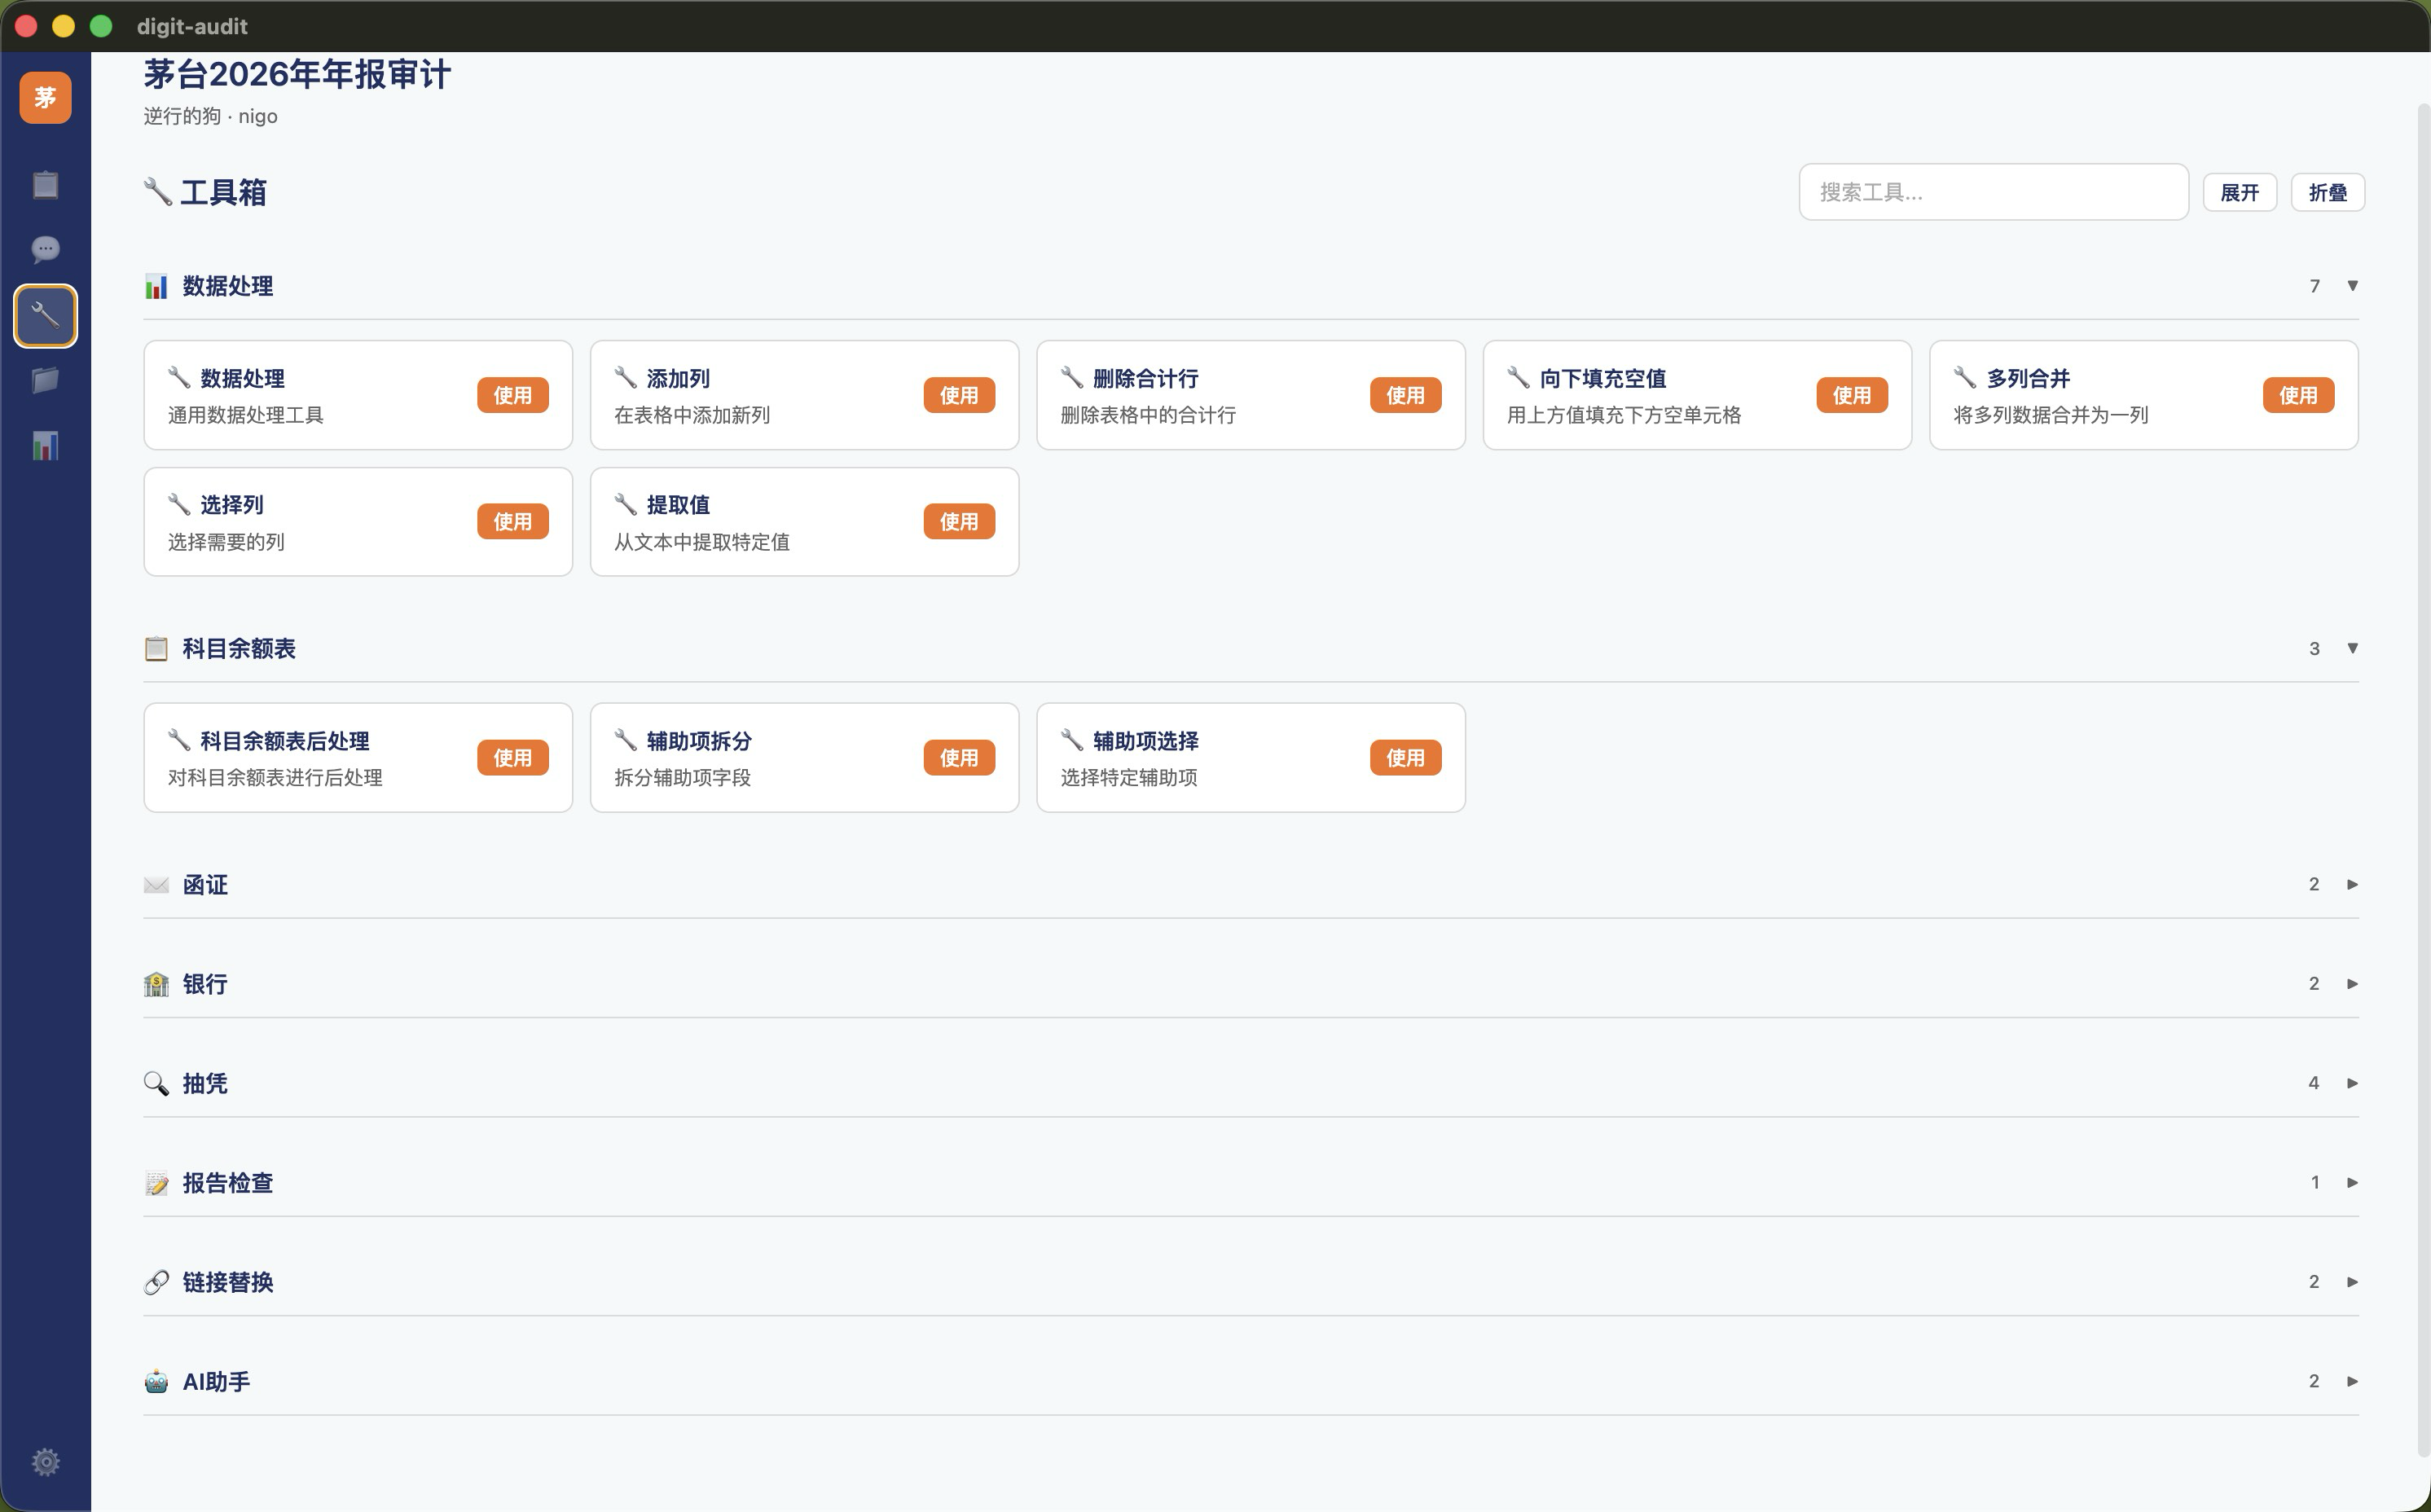The width and height of the screenshot is (2431, 1512).
Task: Click the magnifier icon beside 抽凭
Action: click(x=156, y=1083)
